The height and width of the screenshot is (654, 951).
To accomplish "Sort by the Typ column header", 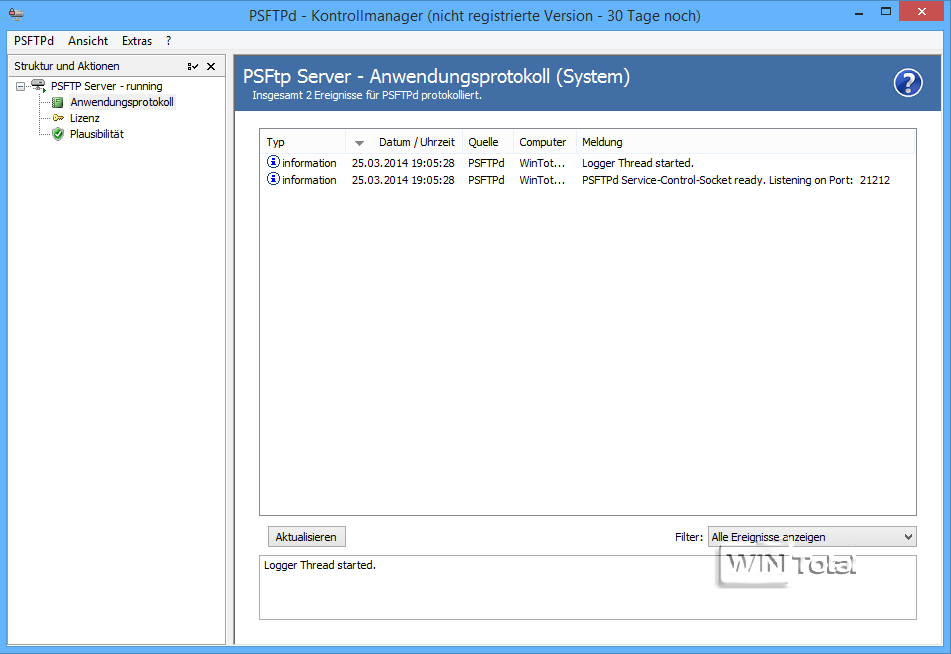I will [303, 142].
